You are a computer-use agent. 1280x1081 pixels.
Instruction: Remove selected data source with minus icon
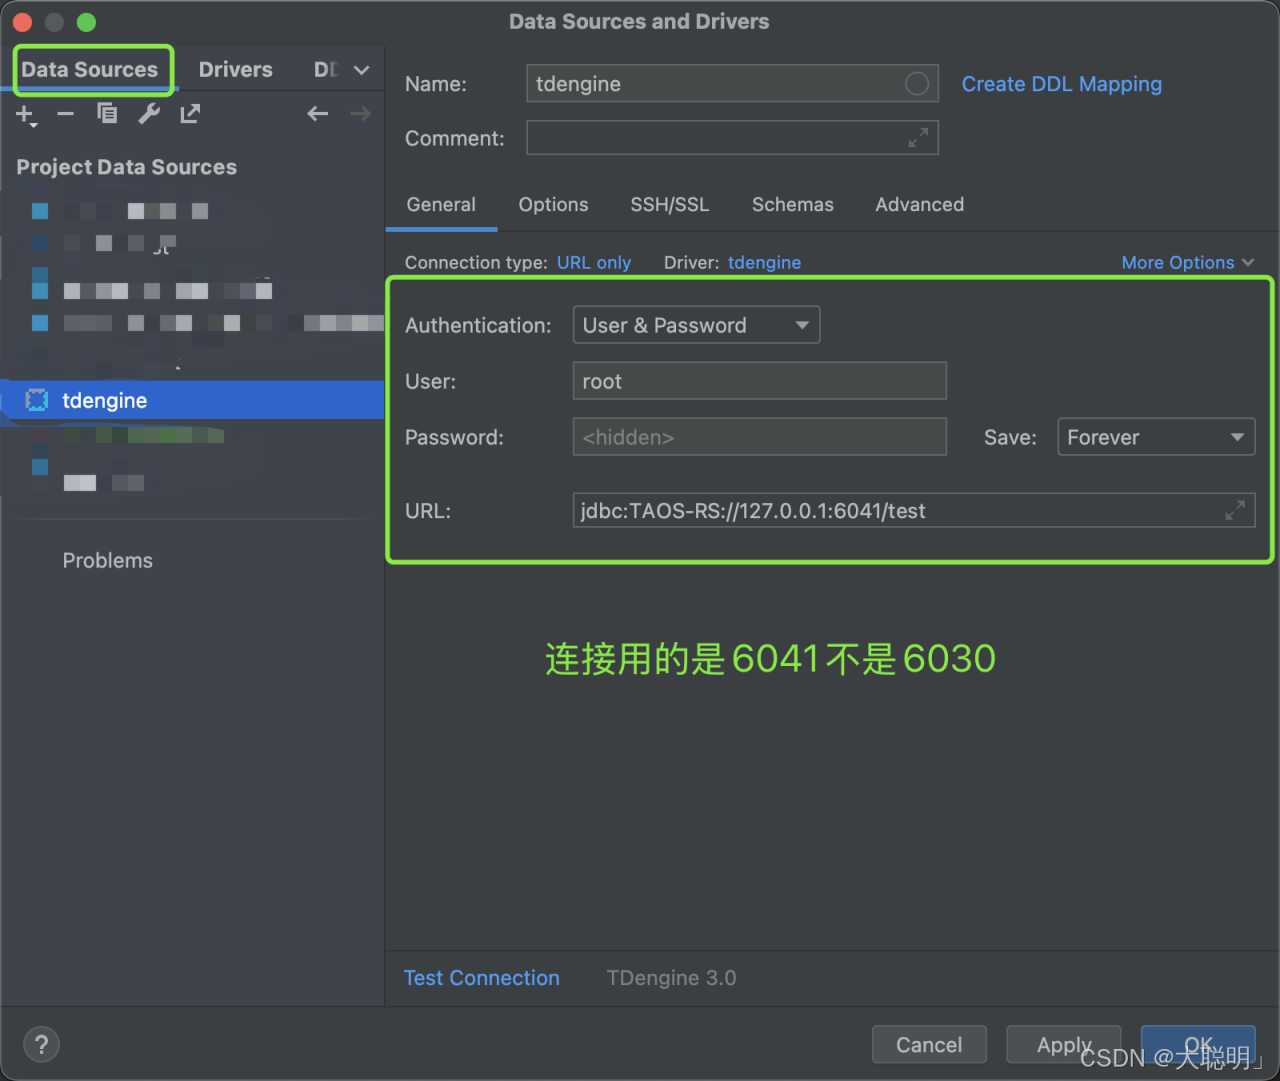[x=66, y=114]
